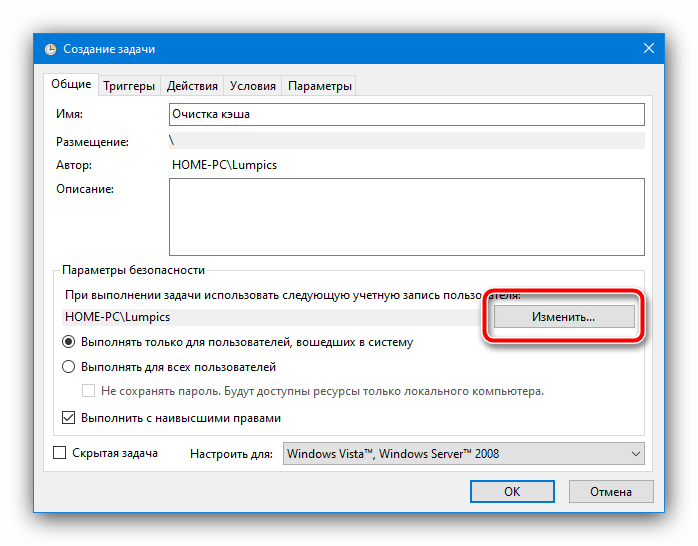This screenshot has height=546, width=698.
Task: Open the Действия tab
Action: 192,85
